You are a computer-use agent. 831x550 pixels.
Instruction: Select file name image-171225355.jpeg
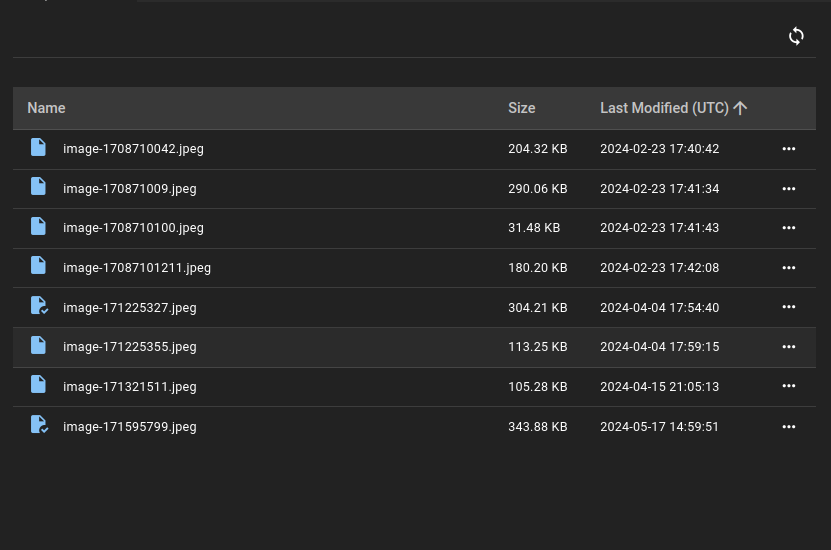pos(130,347)
